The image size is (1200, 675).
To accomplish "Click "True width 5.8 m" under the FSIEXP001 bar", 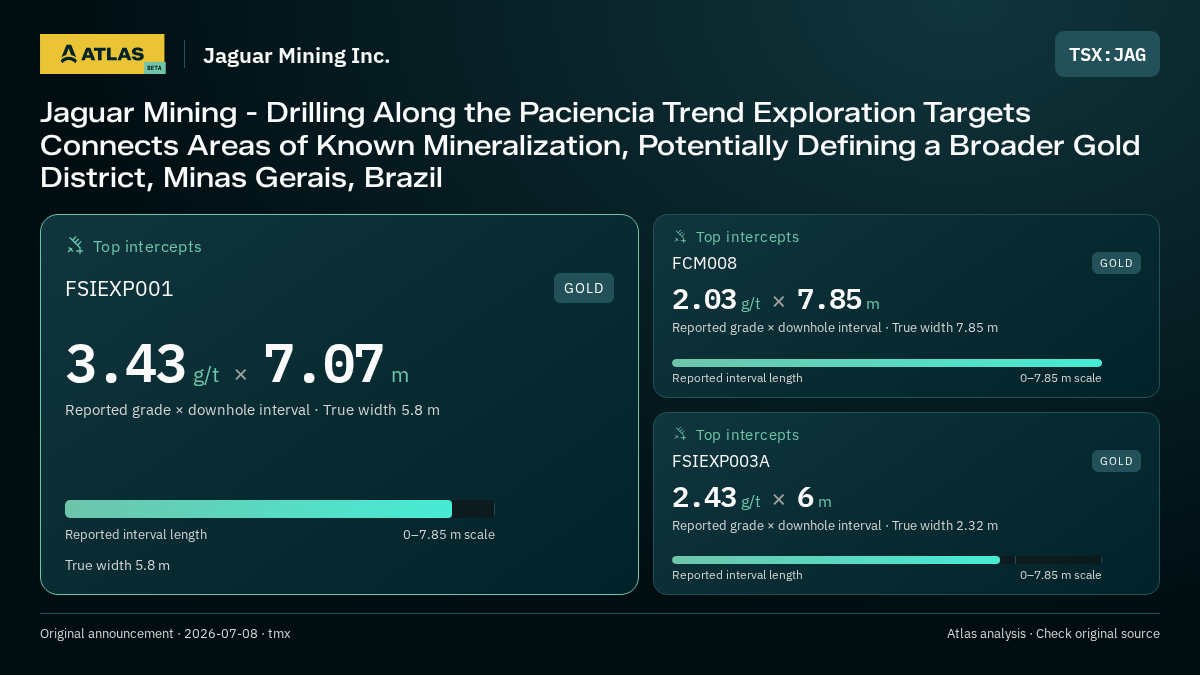I will [x=117, y=565].
